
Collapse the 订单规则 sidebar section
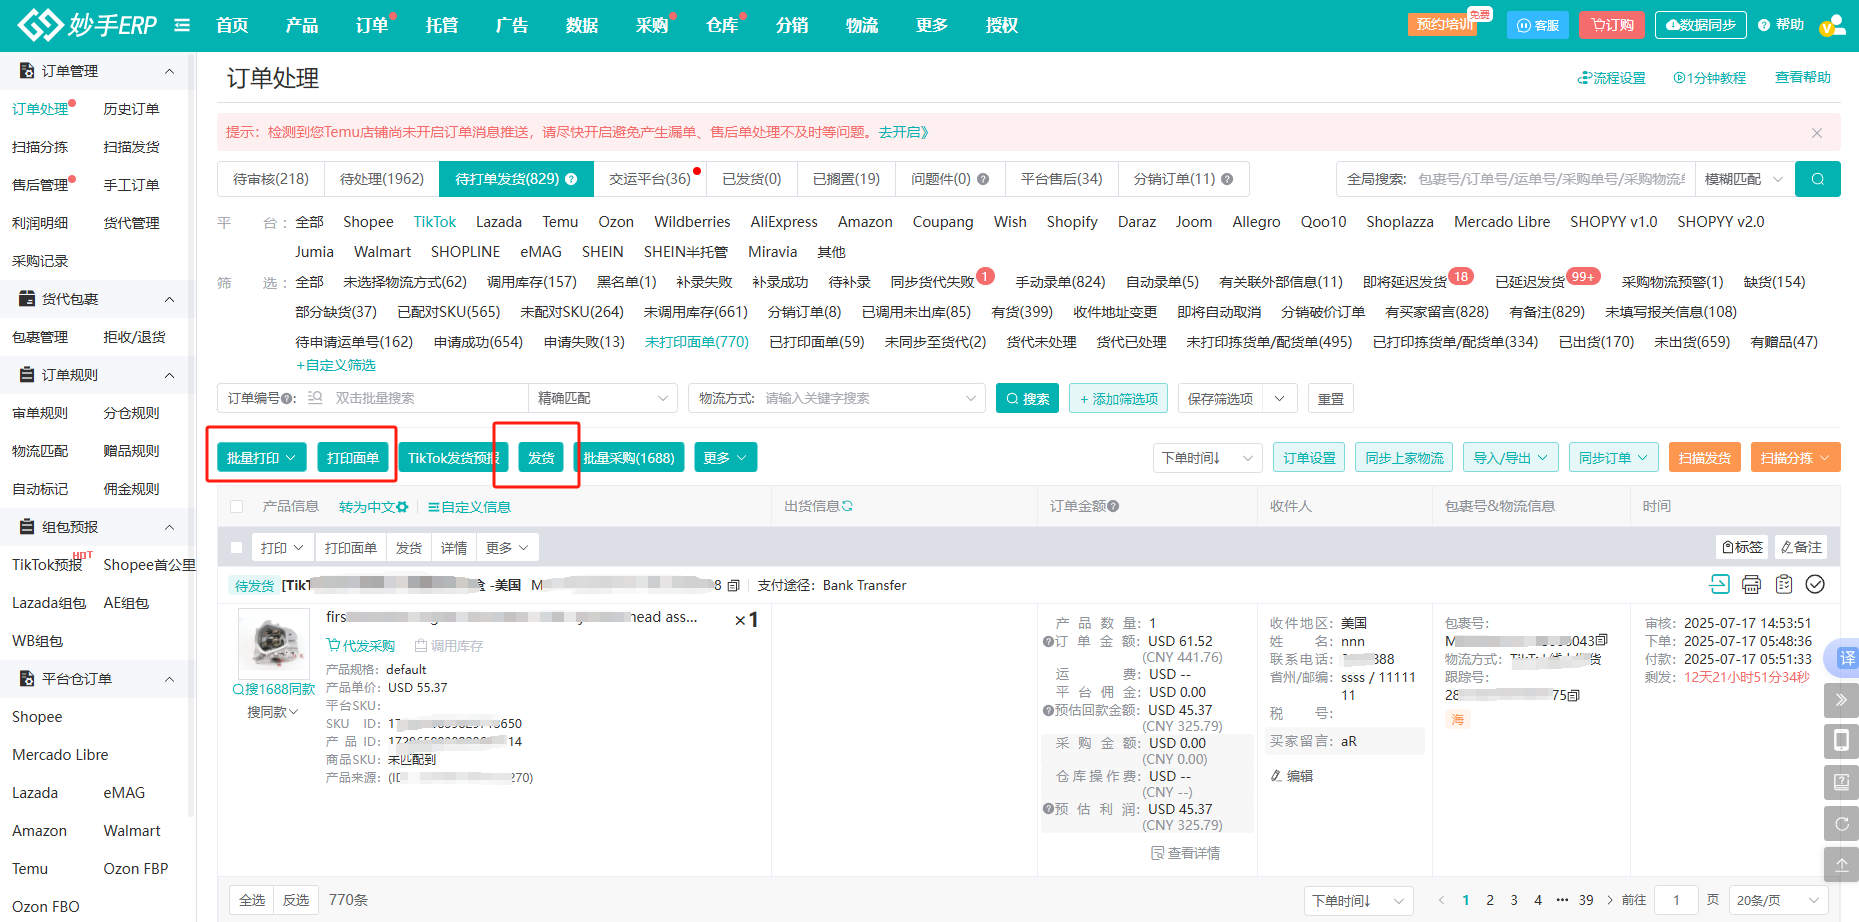pyautogui.click(x=169, y=375)
